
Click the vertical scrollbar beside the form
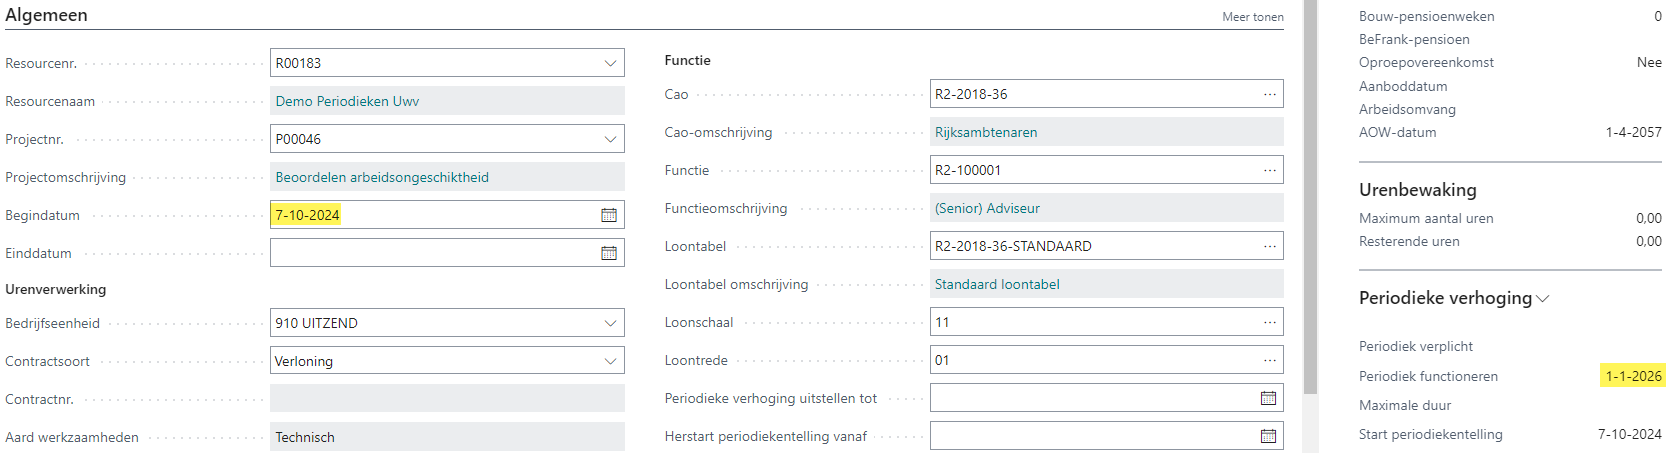(1310, 200)
